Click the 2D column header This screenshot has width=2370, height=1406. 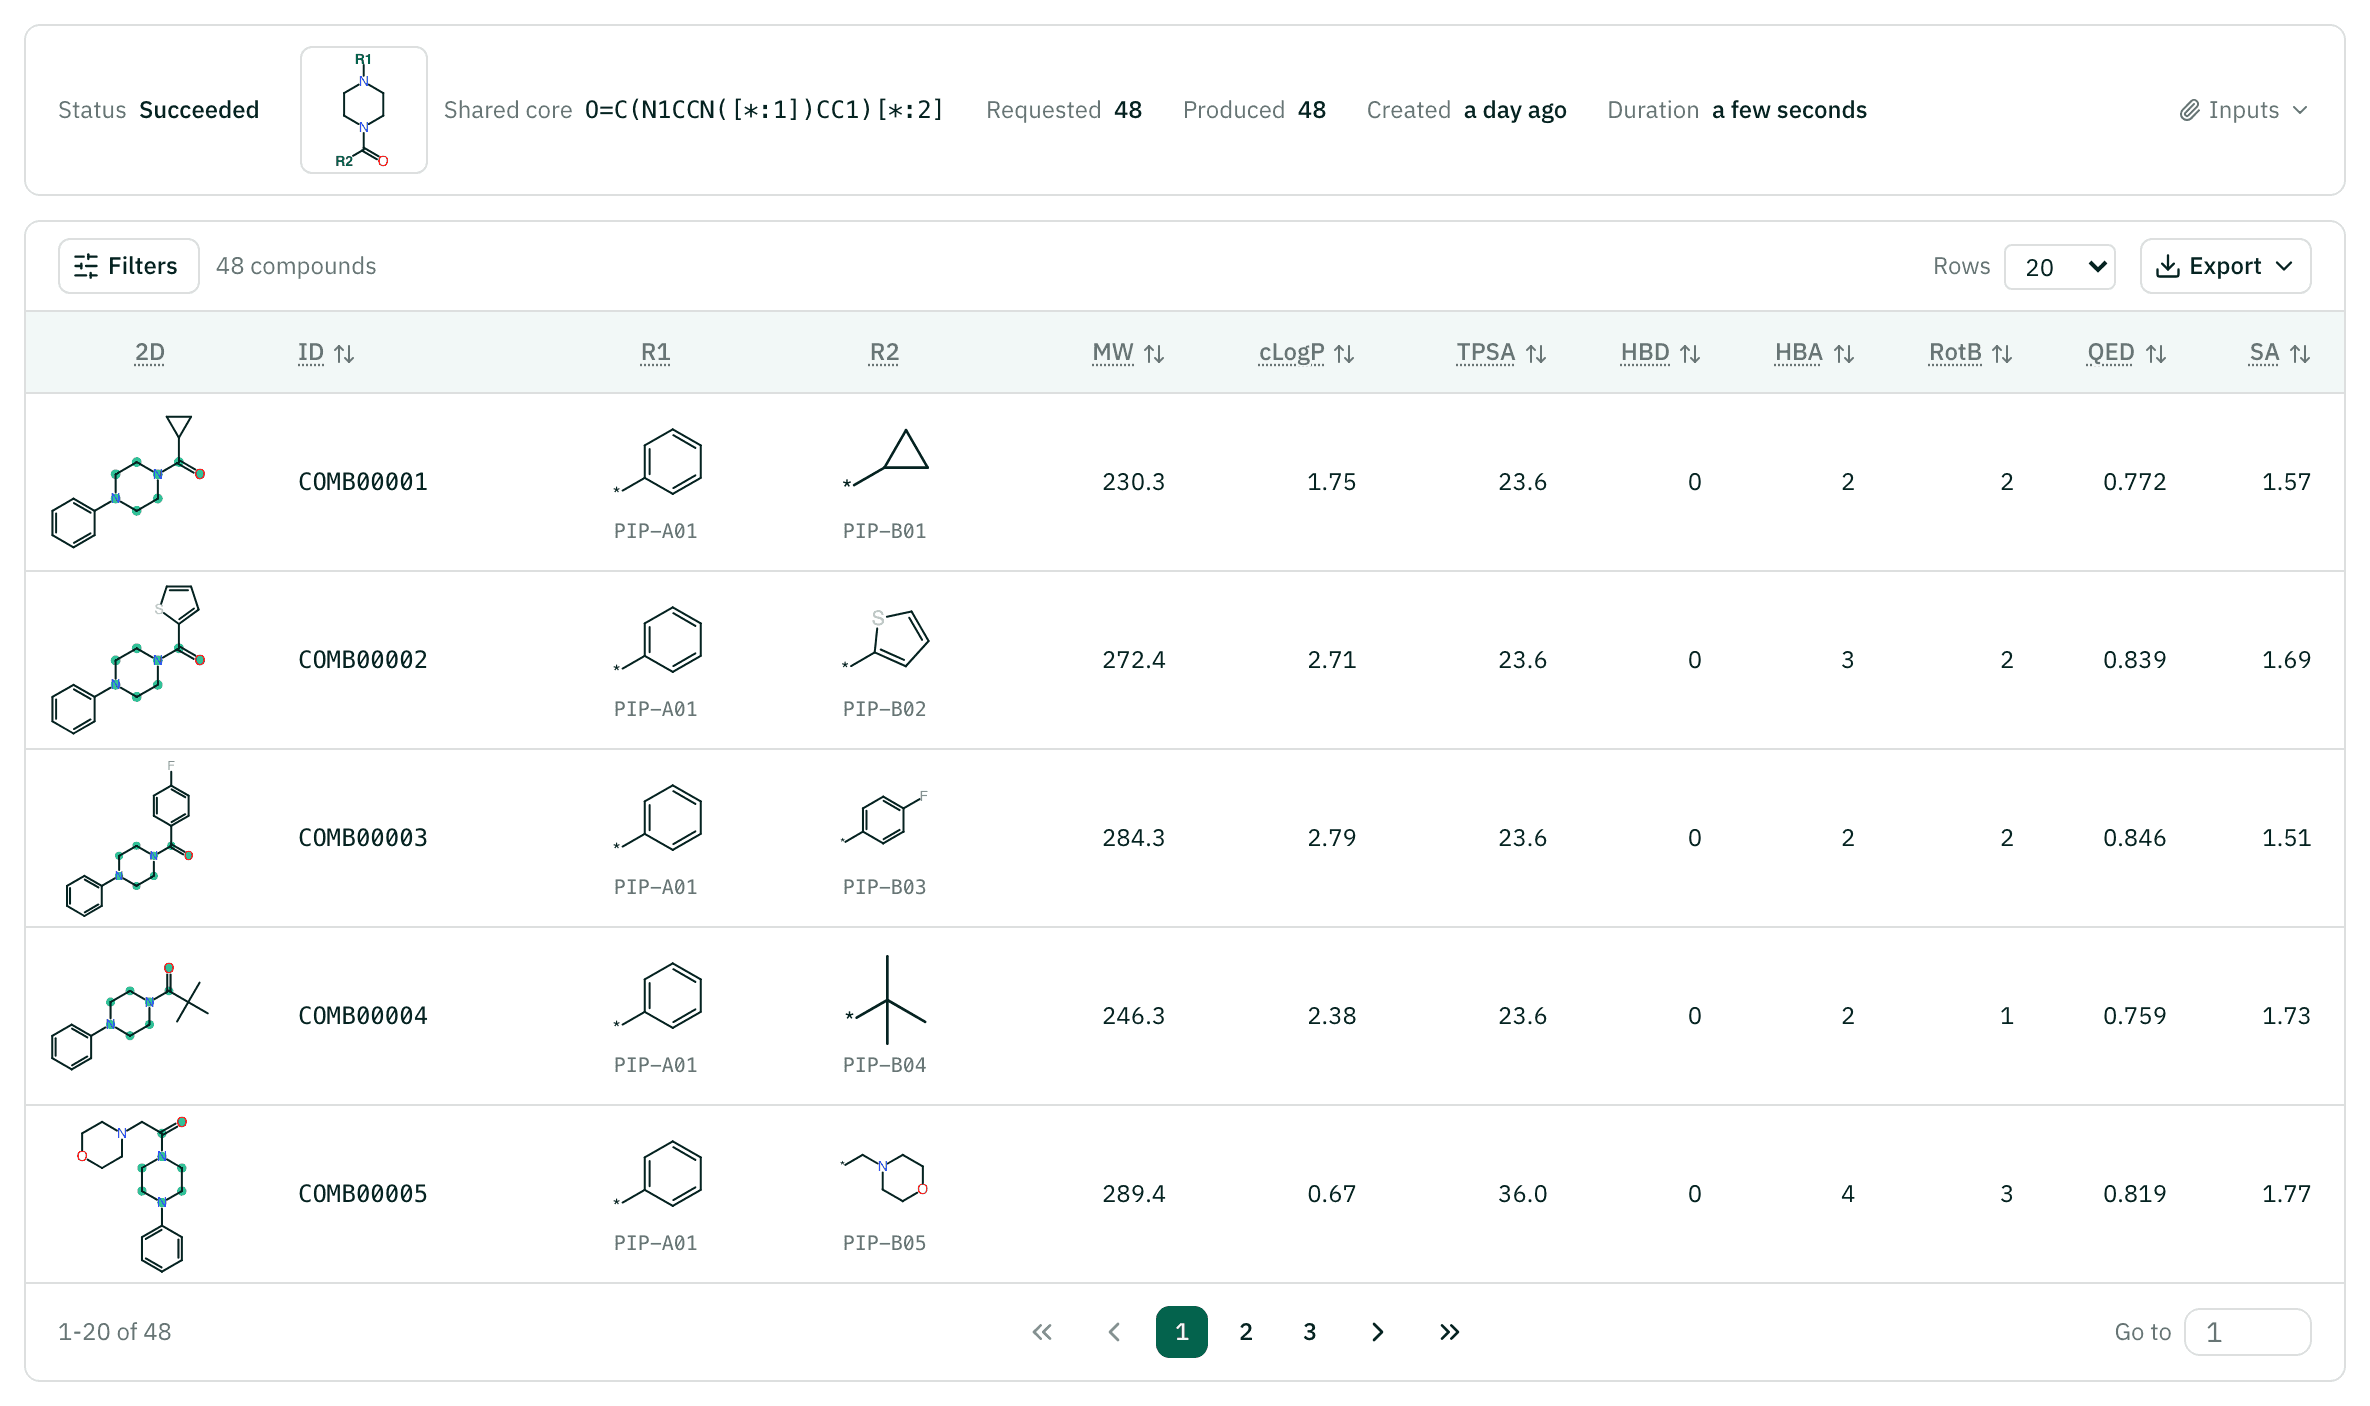[x=150, y=353]
